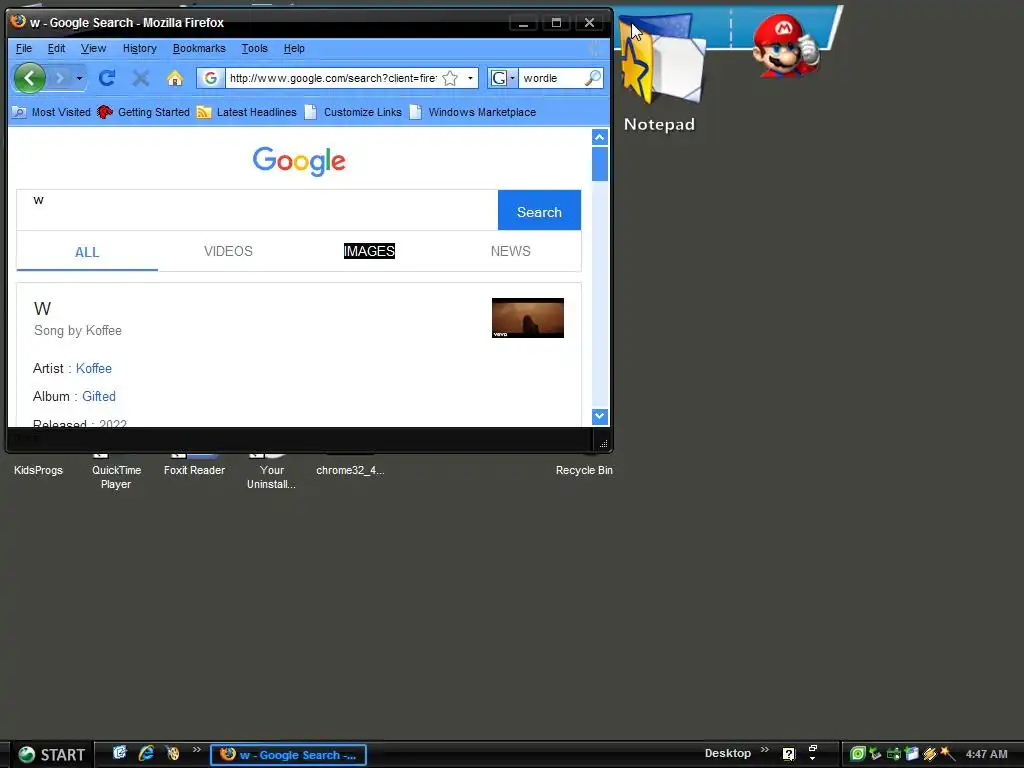
Task: Click the blue Search button
Action: pos(539,210)
